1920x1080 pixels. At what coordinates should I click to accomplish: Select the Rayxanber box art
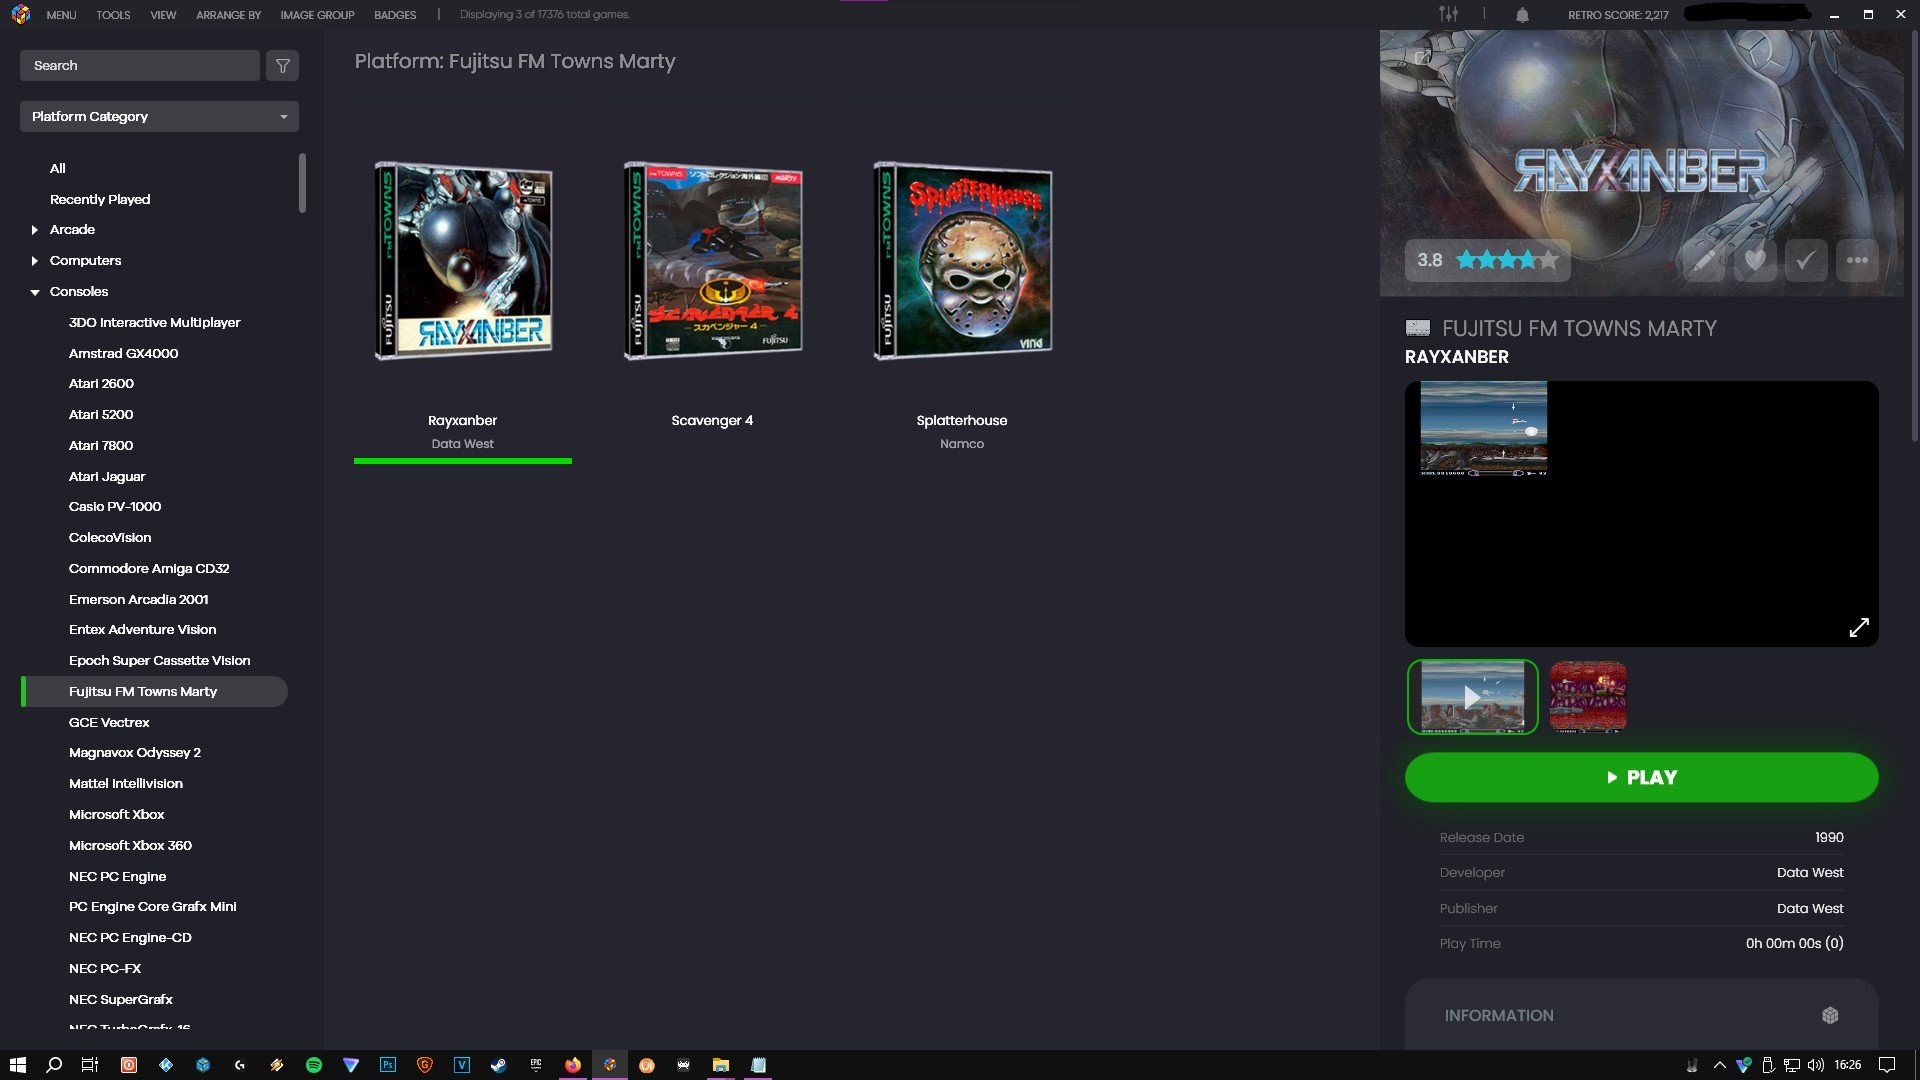[x=462, y=260]
